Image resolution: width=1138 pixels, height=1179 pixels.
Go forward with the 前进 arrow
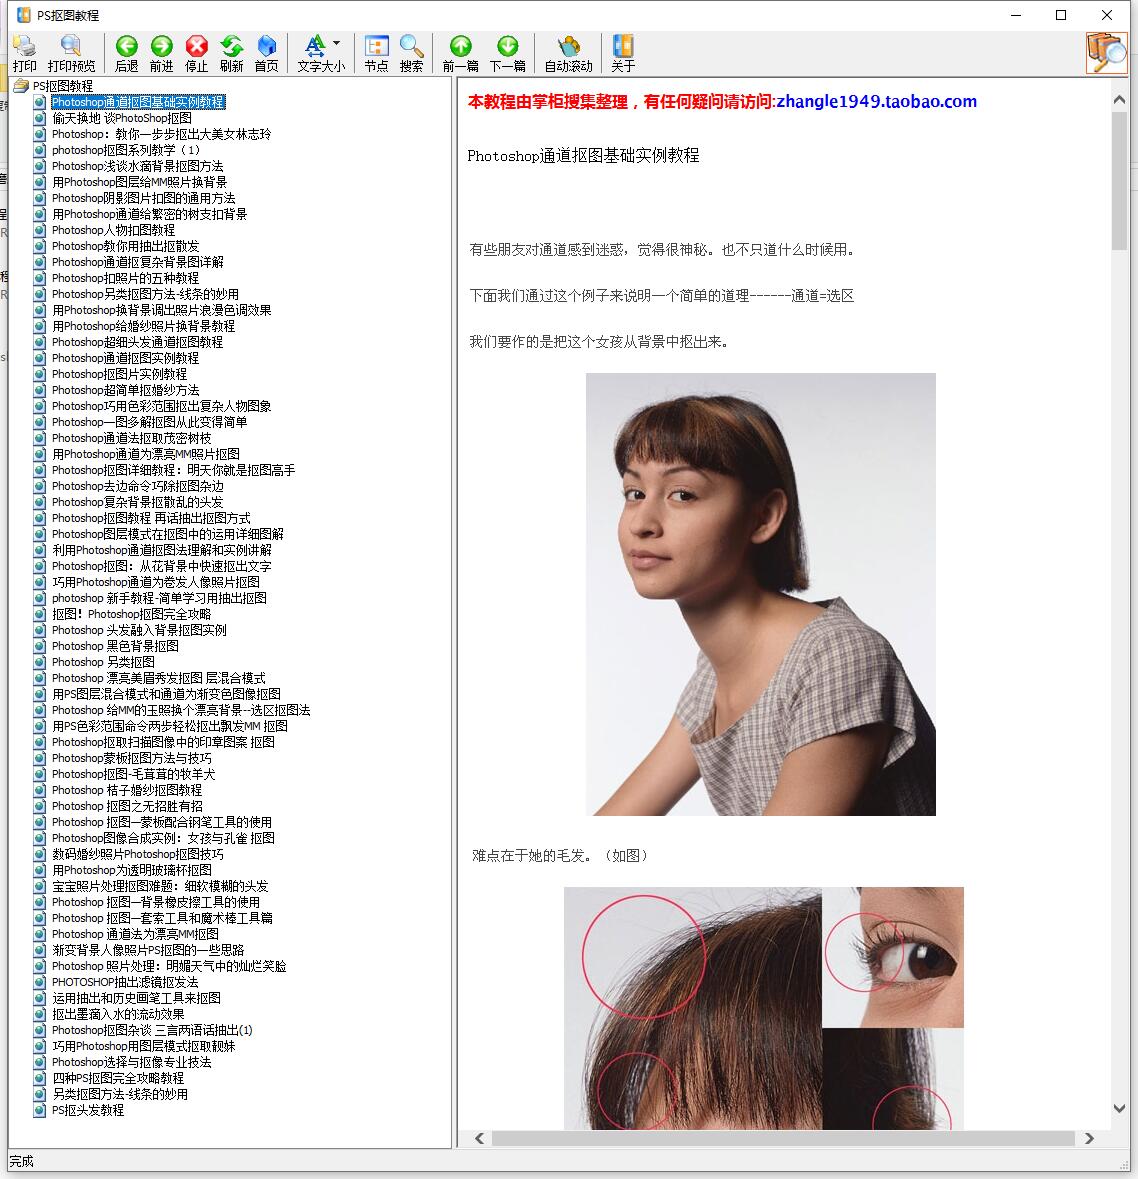coord(162,53)
